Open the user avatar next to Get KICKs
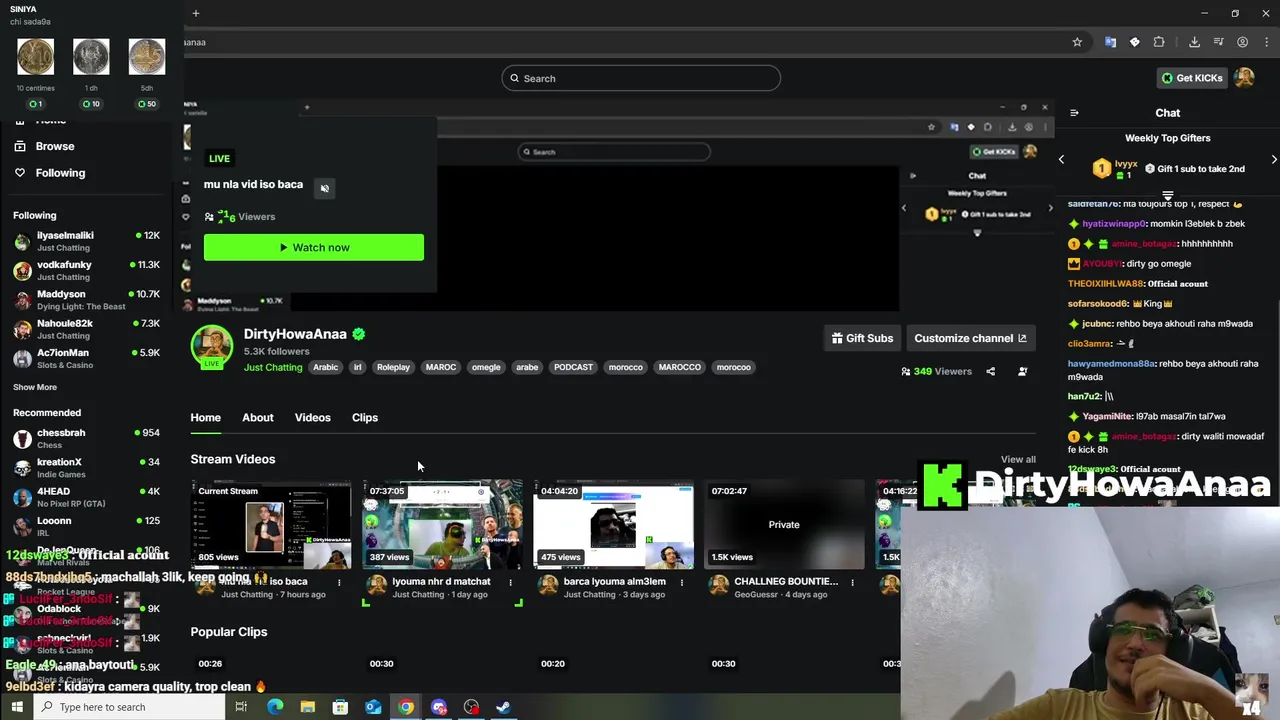Screen dimensions: 1280x720 tap(1244, 78)
